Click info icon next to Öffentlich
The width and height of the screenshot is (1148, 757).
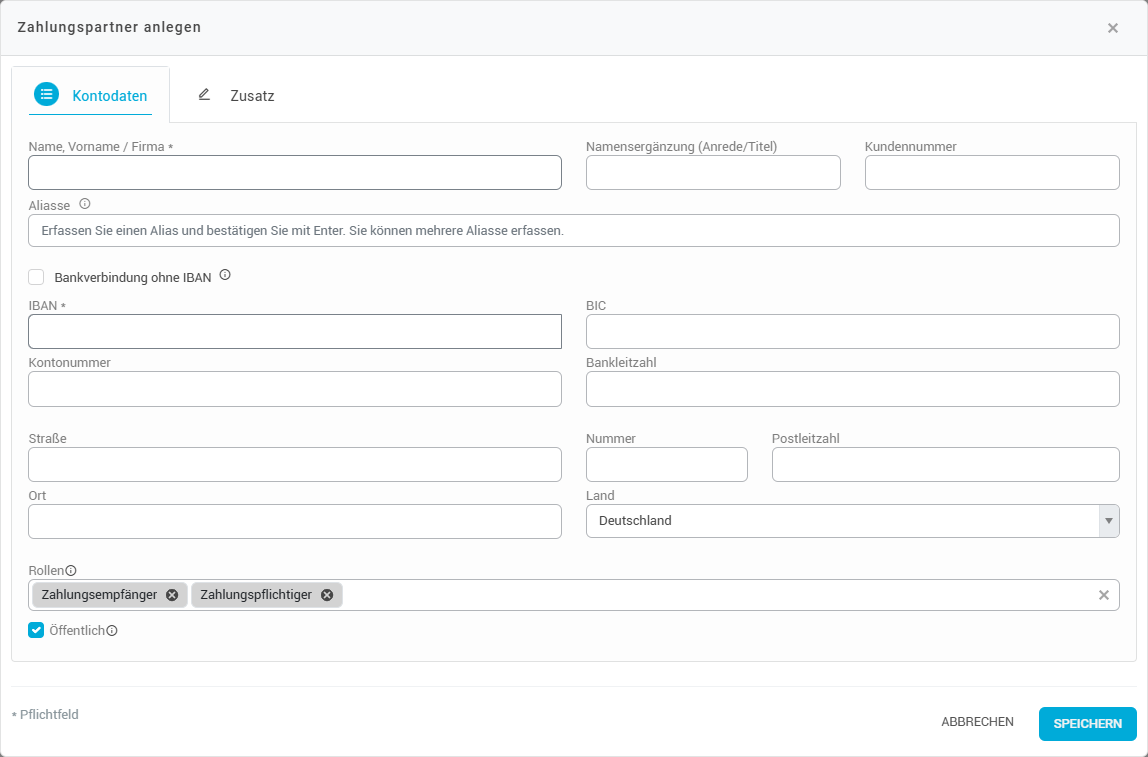tap(112, 631)
